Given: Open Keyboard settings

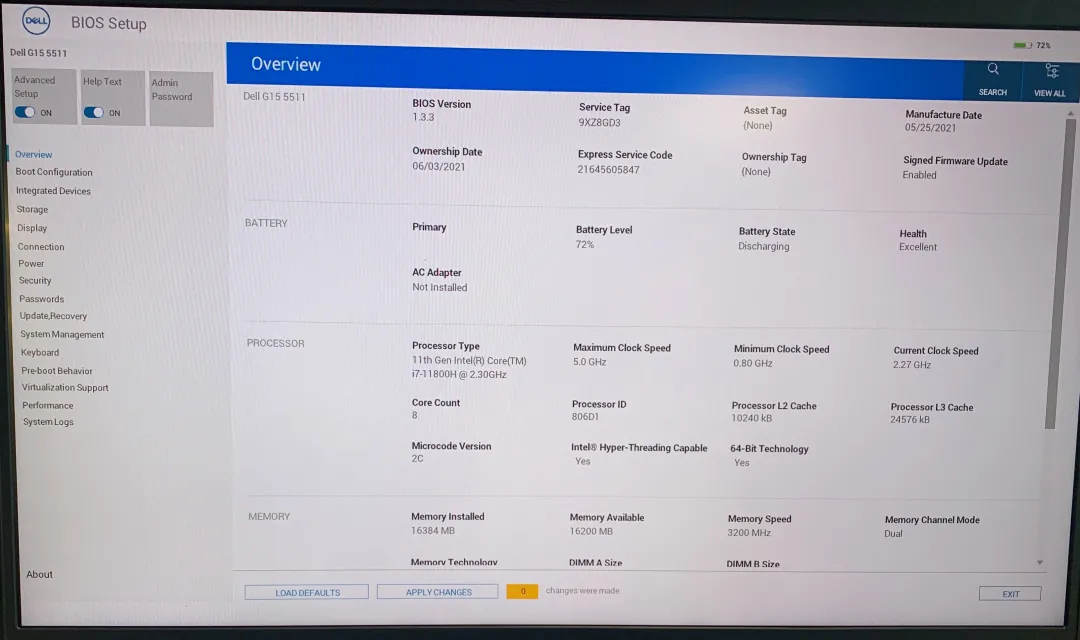Looking at the screenshot, I should click(39, 352).
